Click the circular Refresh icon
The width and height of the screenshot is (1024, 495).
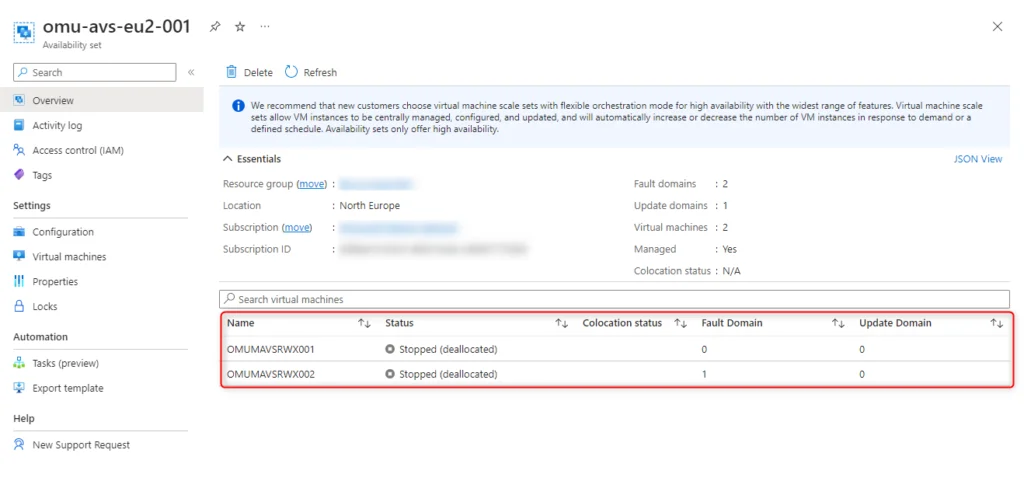click(291, 72)
